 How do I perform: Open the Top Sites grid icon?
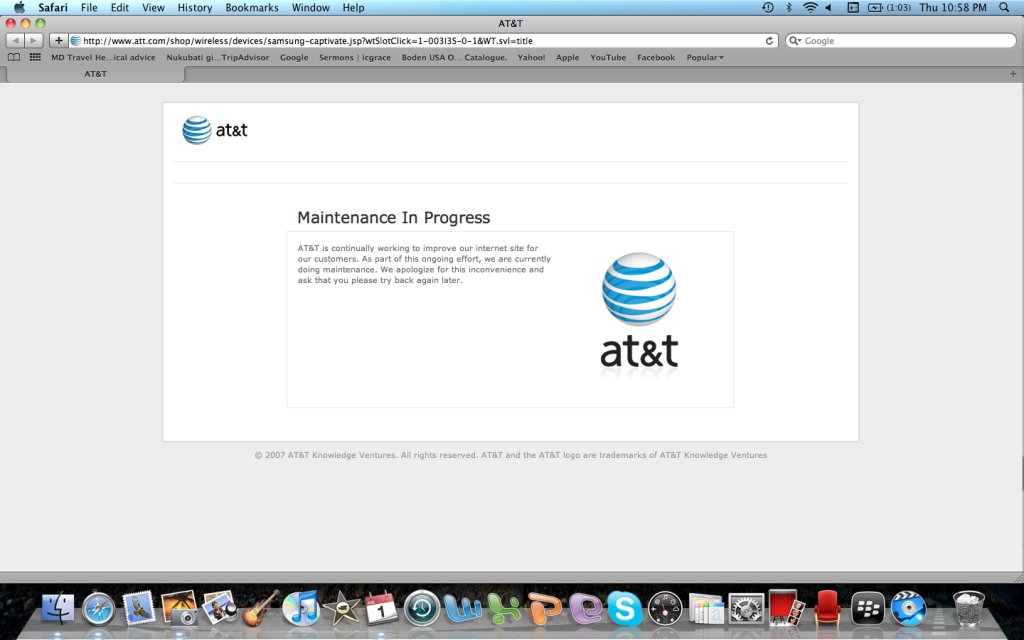[35, 57]
